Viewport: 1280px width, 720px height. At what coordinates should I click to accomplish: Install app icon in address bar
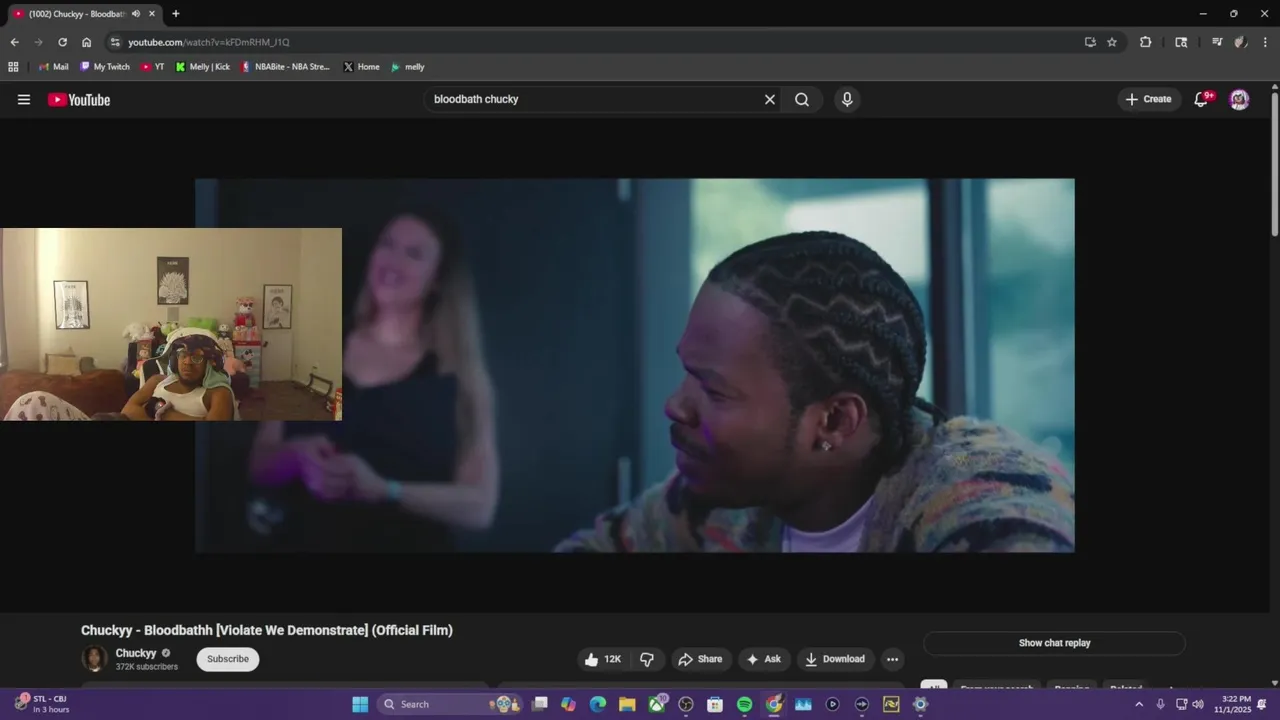tap(1090, 42)
